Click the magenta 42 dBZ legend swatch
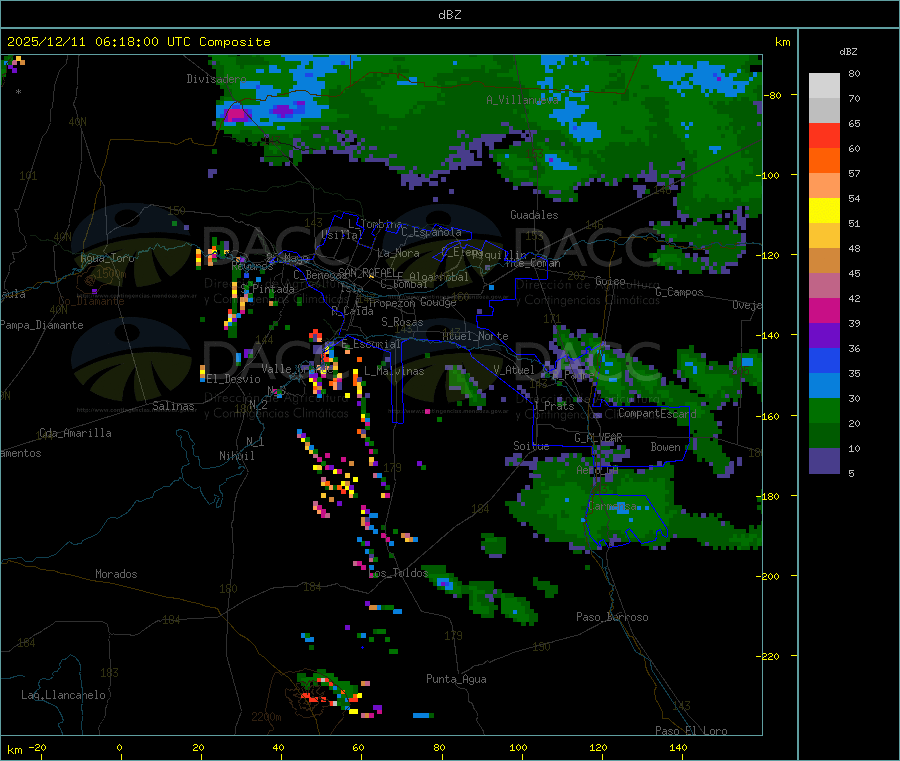Viewport: 900px width, 761px height. pyautogui.click(x=824, y=310)
